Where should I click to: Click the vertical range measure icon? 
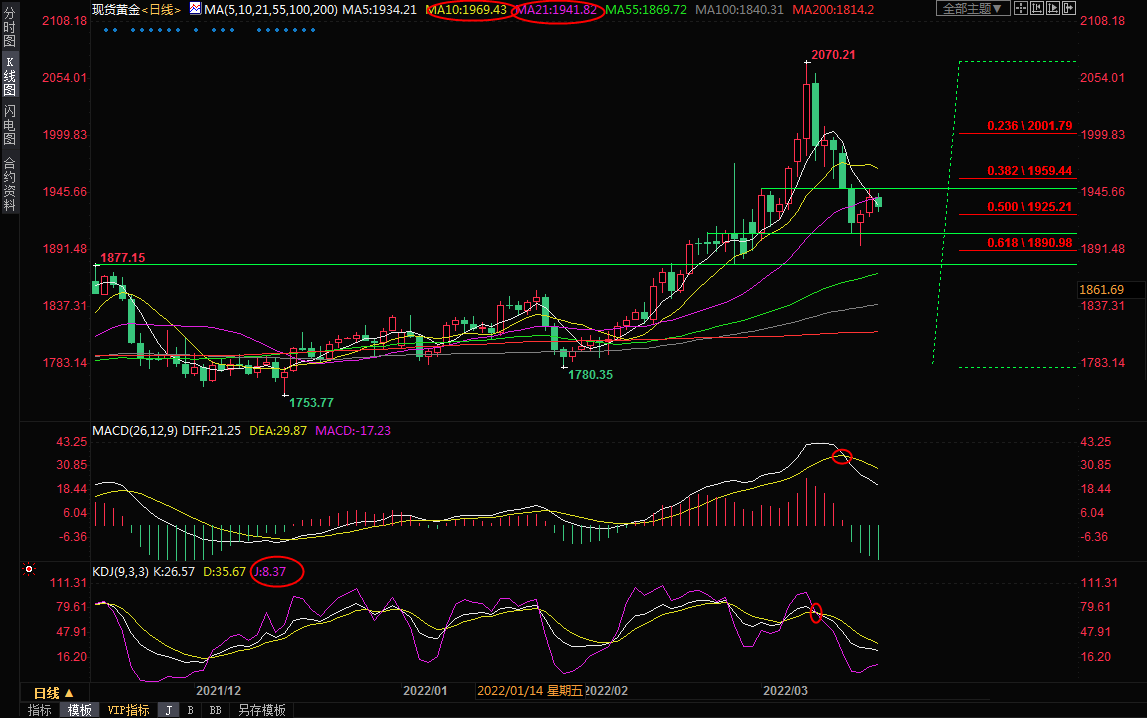1039,9
